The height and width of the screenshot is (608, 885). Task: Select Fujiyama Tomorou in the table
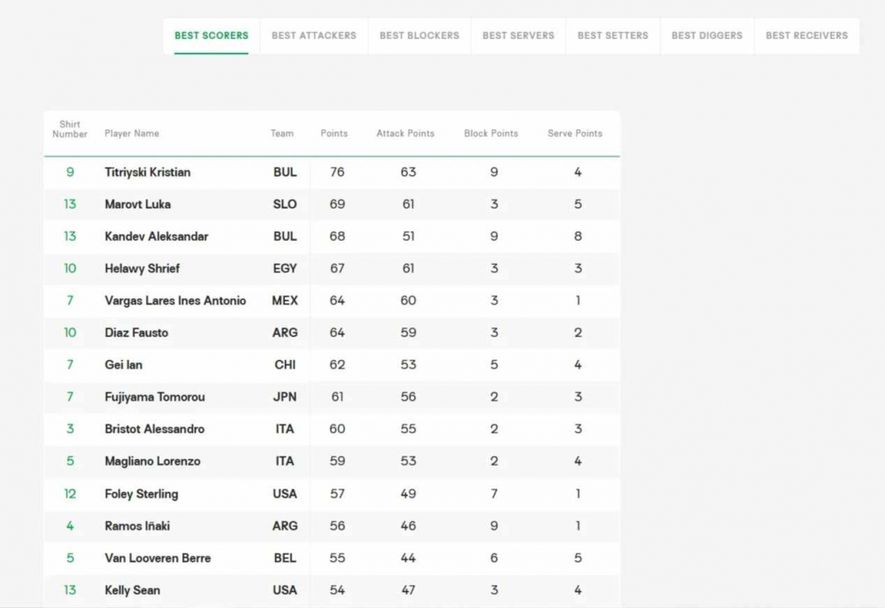(154, 397)
